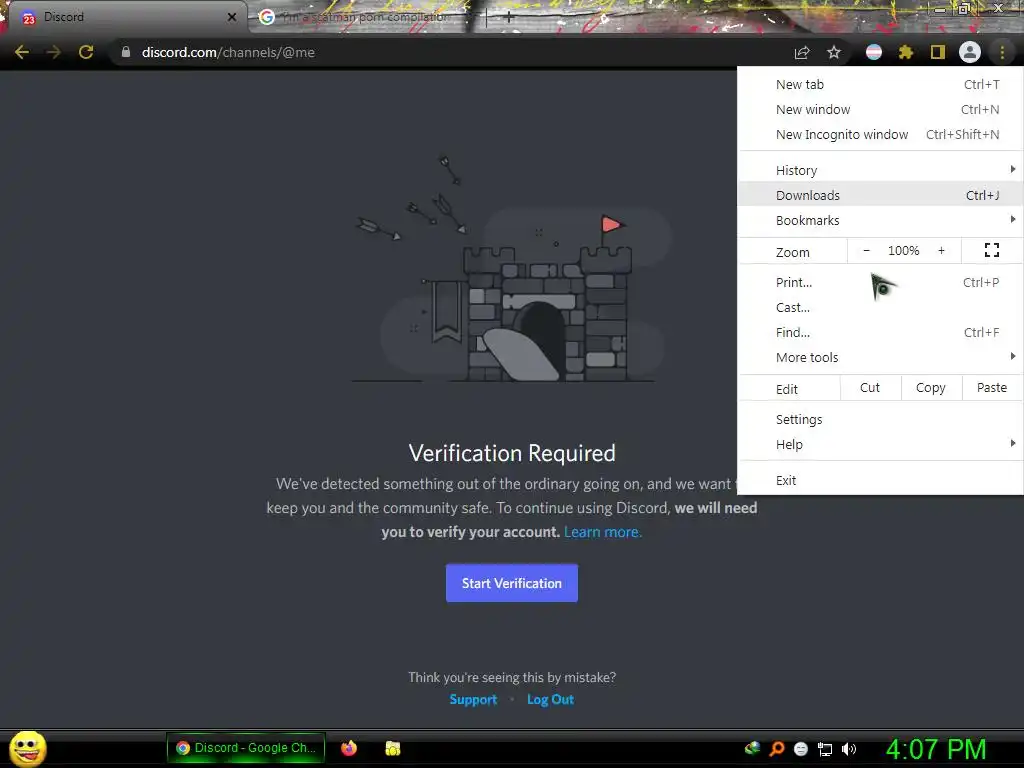This screenshot has width=1024, height=768.
Task: Click the colorful system tray icon
Action: (x=752, y=748)
